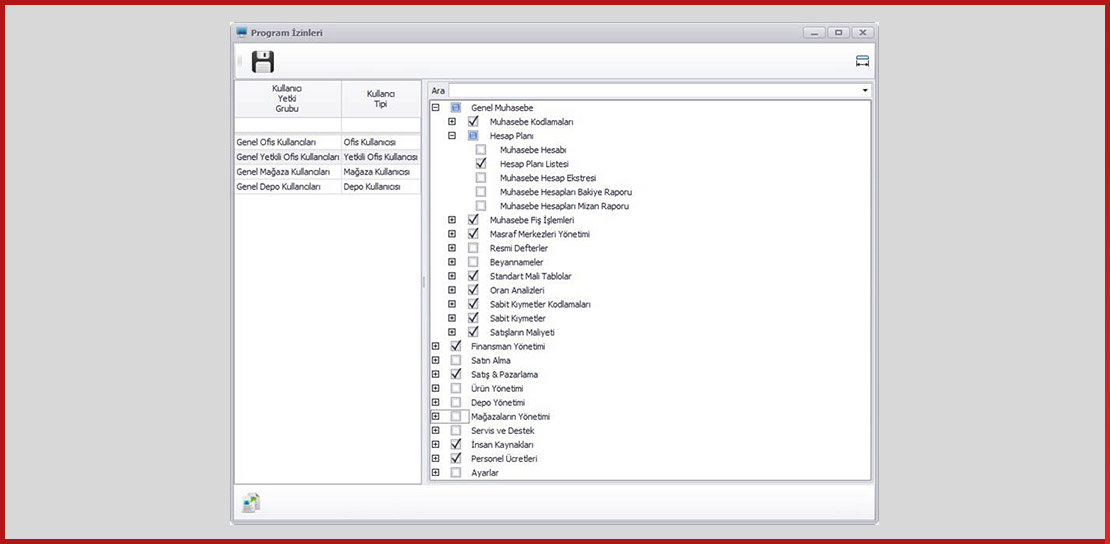This screenshot has height=544, width=1110.
Task: Check the Resmi Defterler checkbox
Action: point(473,247)
